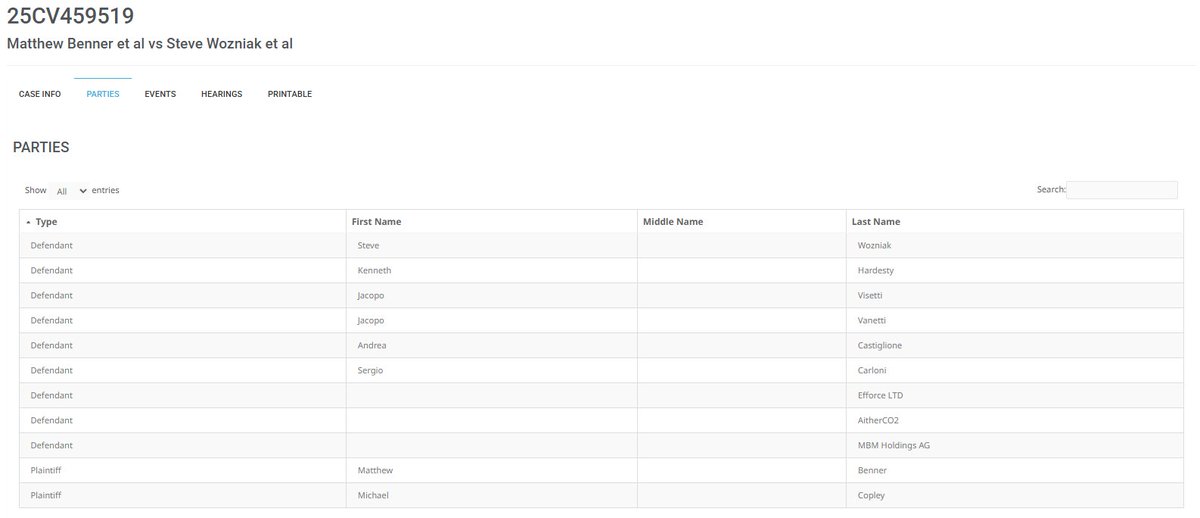Click the last name Vanetti cell
This screenshot has width=1200, height=518.
tap(1015, 321)
